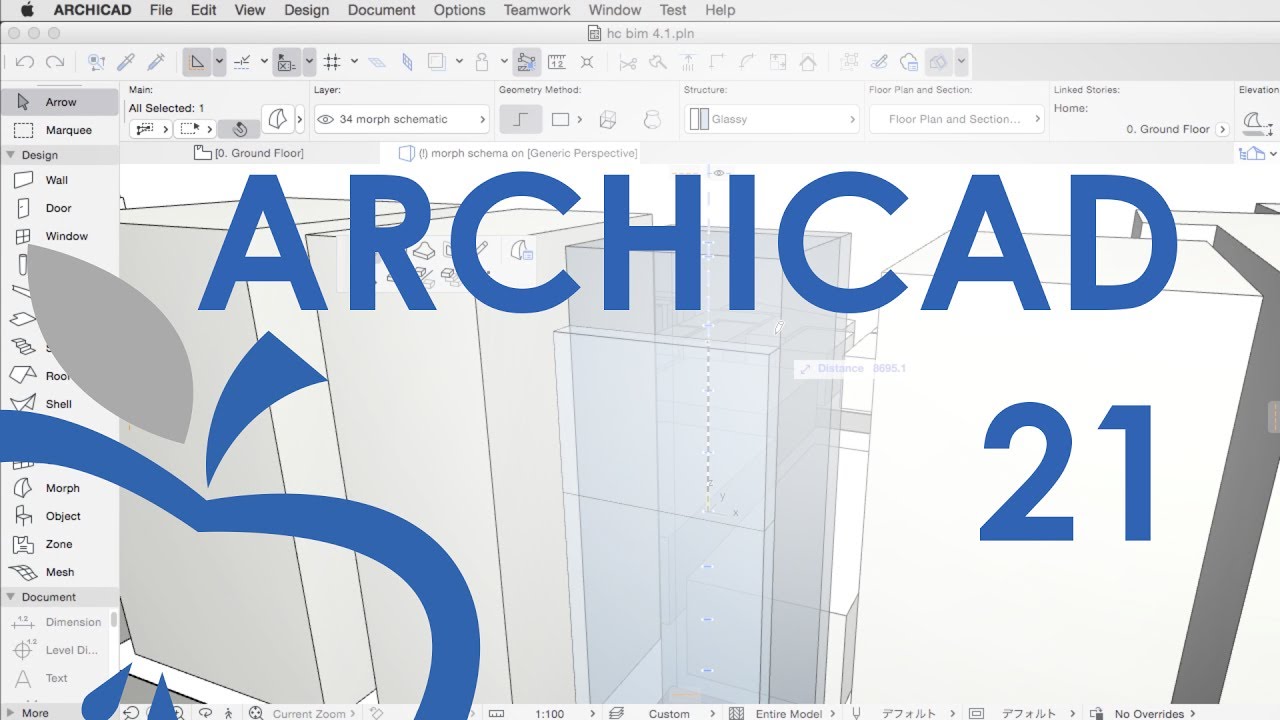Toggle the Snap Guides icon
1280x720 pixels.
(242, 62)
